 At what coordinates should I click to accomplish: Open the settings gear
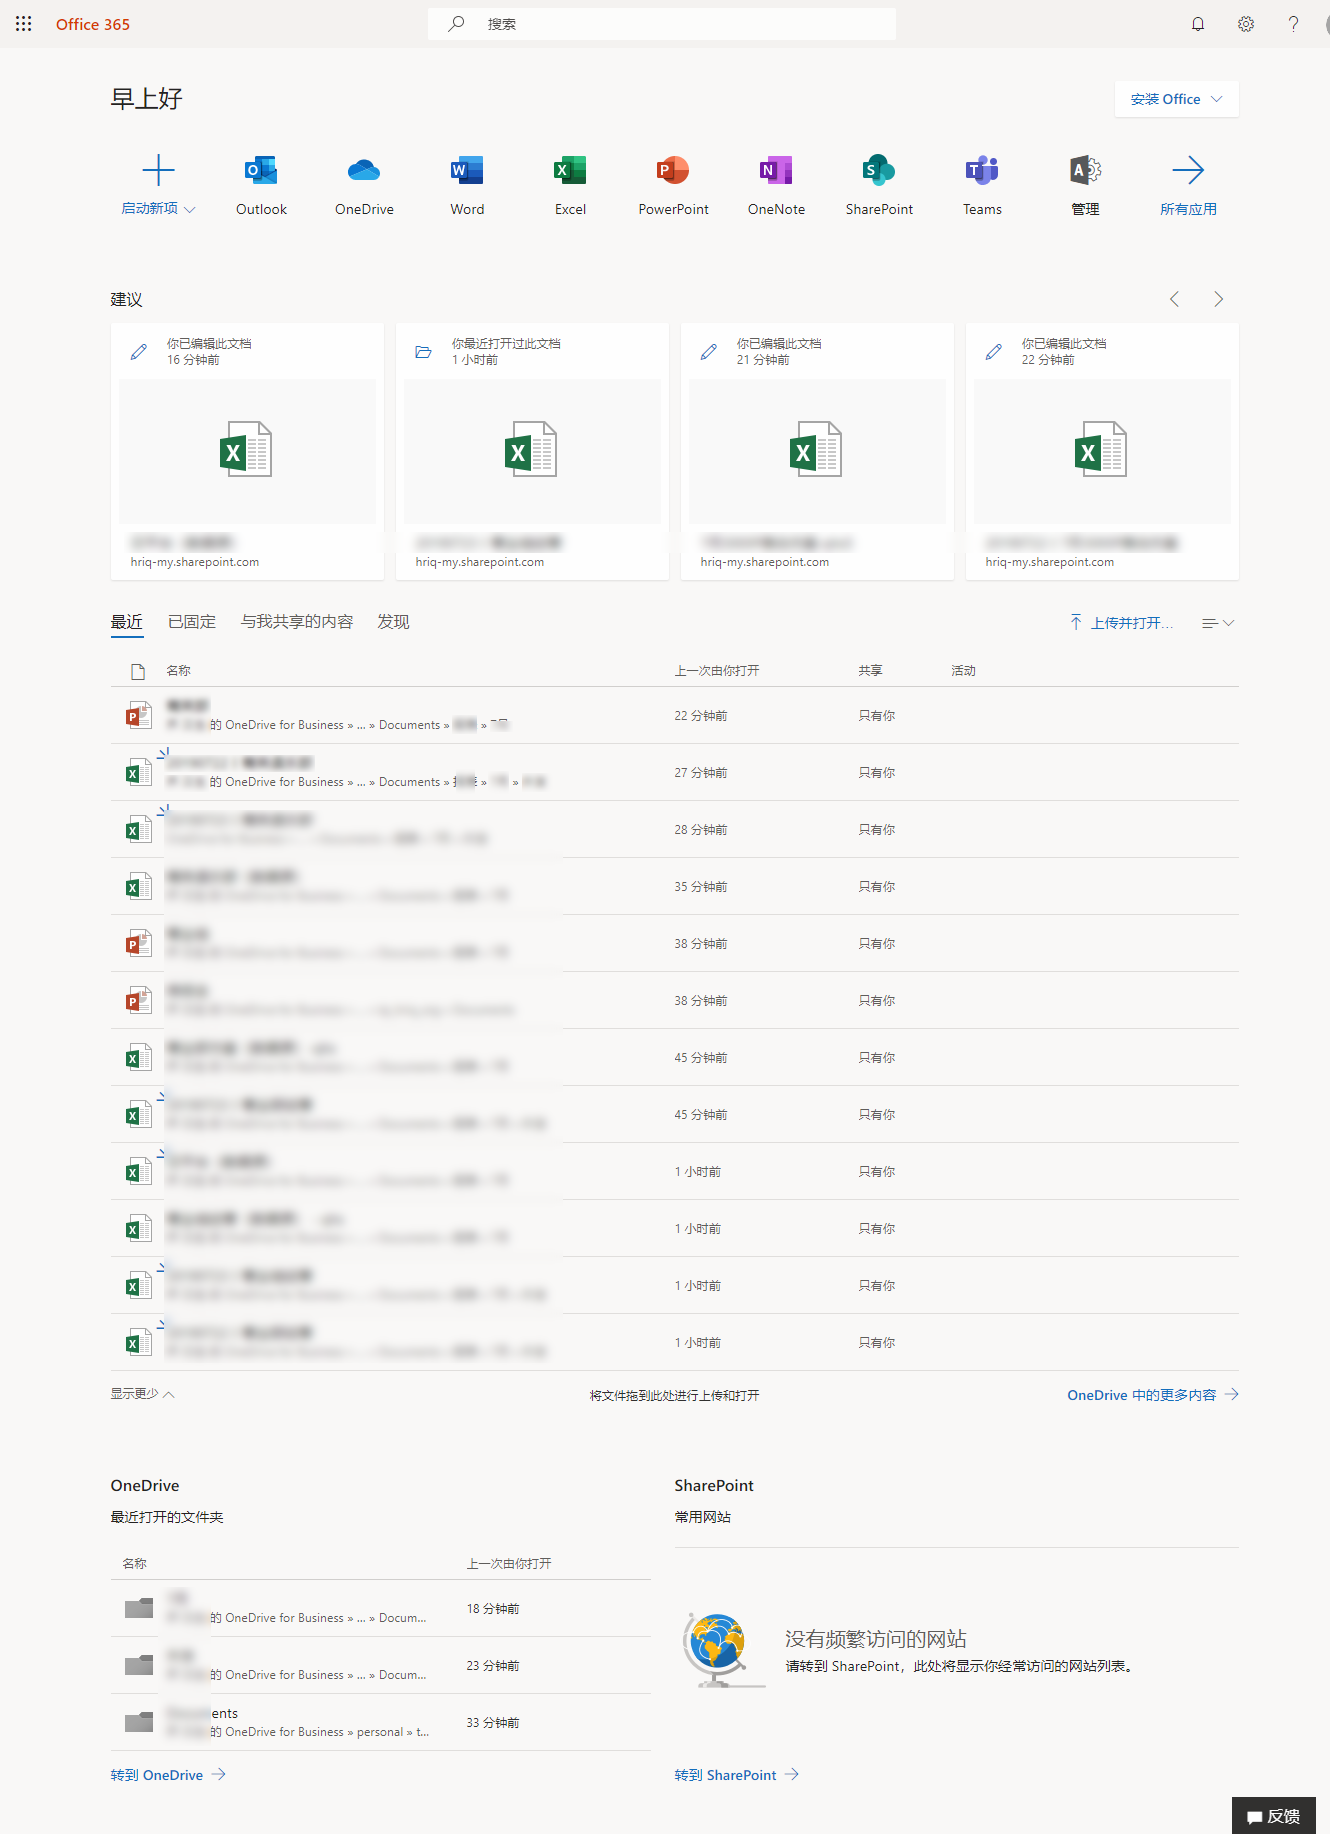[x=1246, y=24]
